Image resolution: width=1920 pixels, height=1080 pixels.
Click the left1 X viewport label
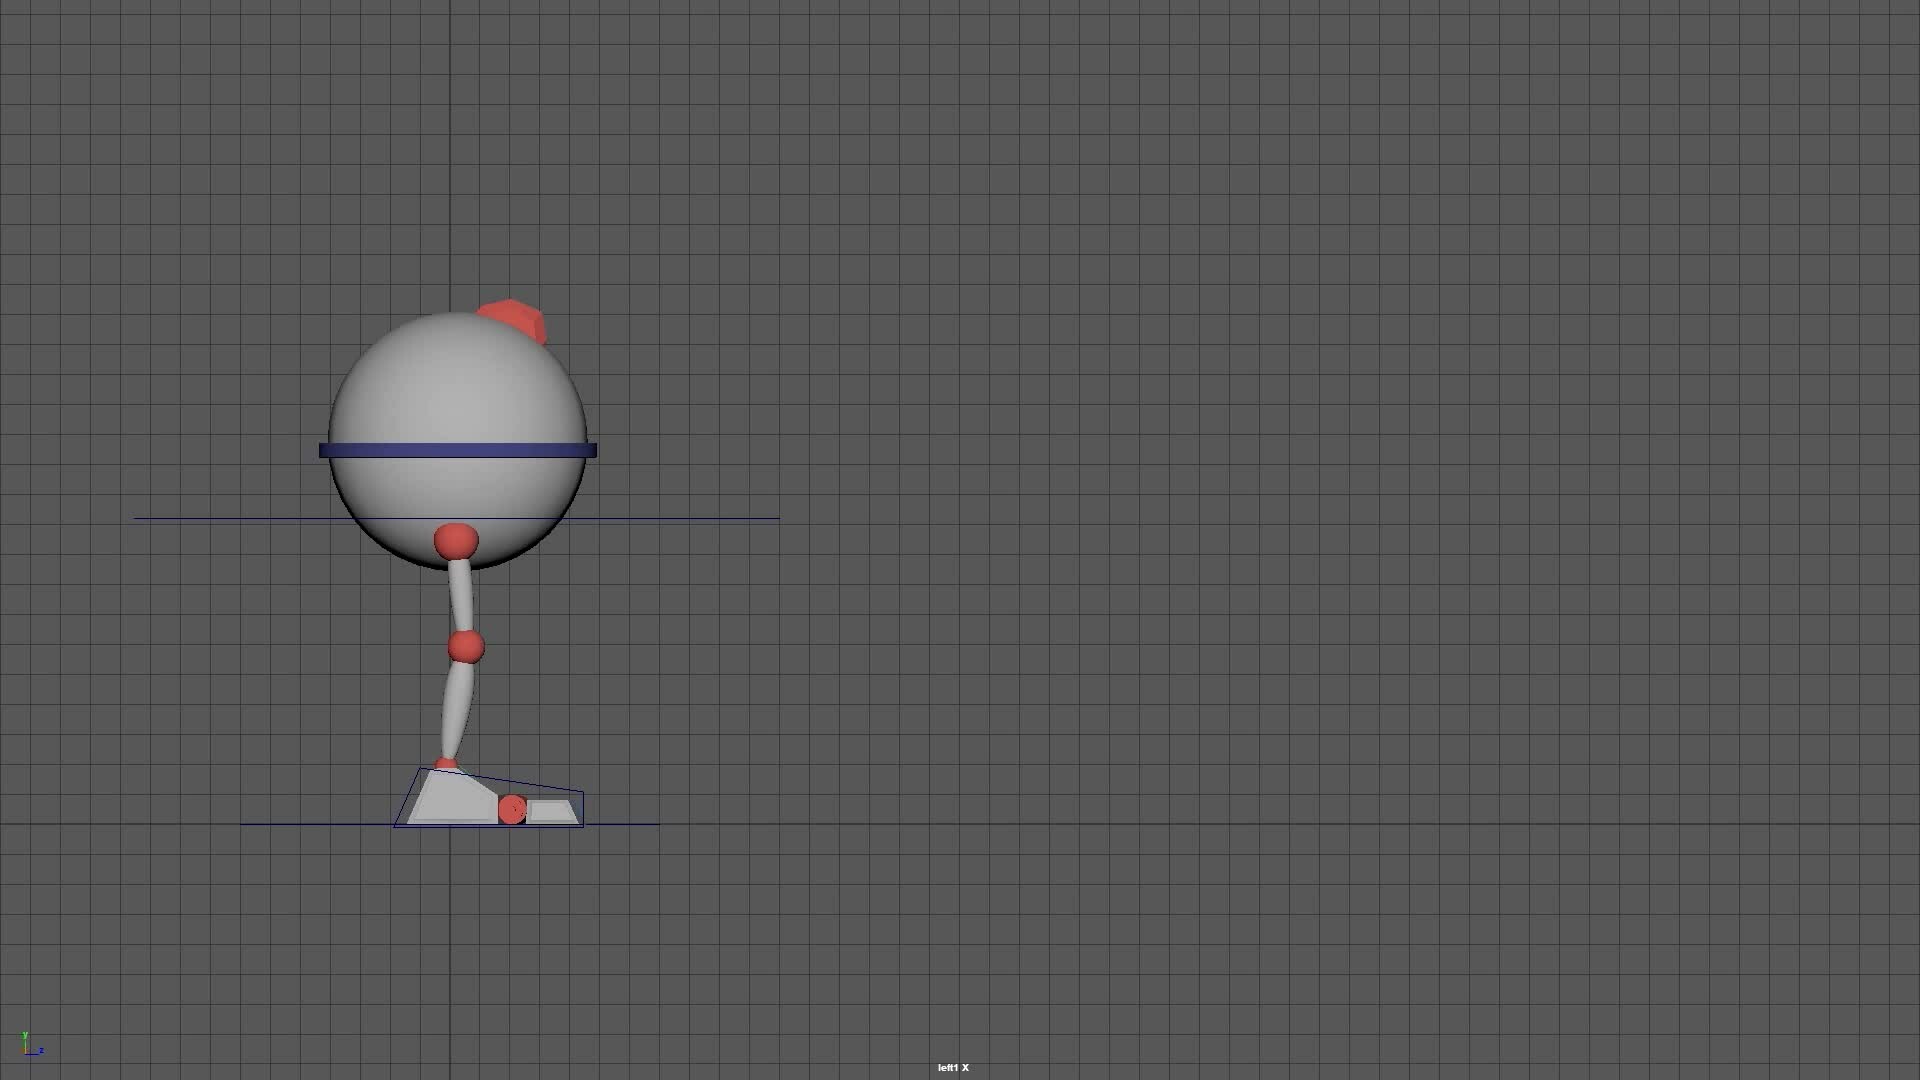[953, 1068]
